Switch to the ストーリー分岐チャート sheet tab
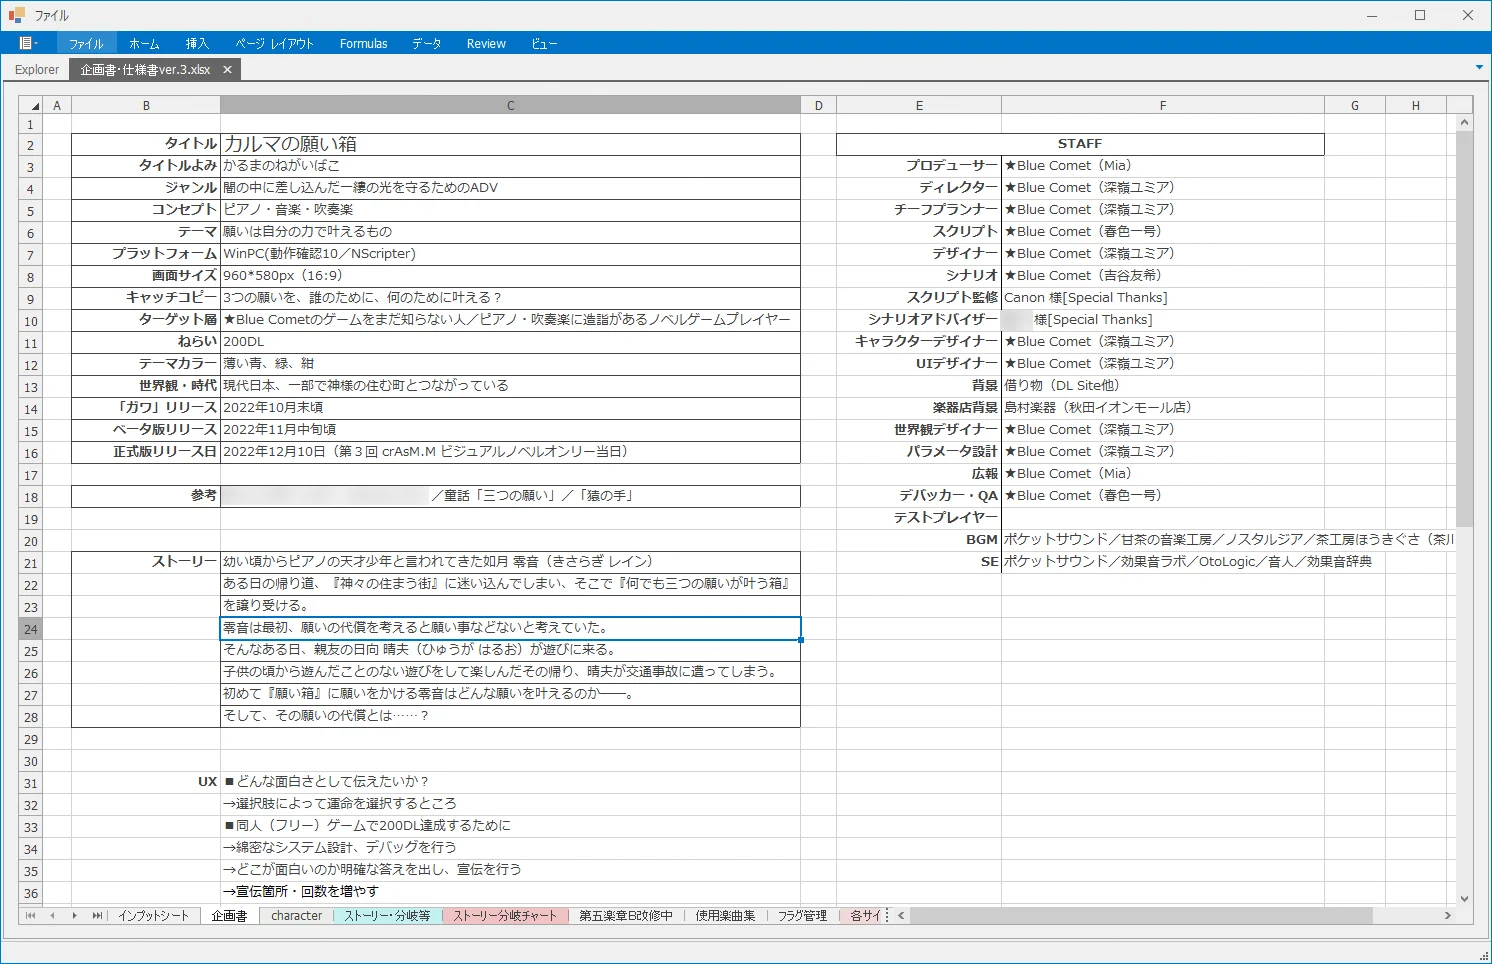1492x964 pixels. 505,915
